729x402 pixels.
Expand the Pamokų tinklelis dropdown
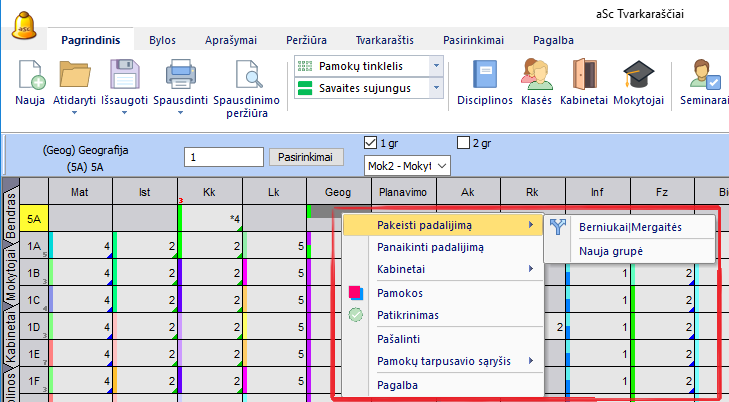point(435,65)
